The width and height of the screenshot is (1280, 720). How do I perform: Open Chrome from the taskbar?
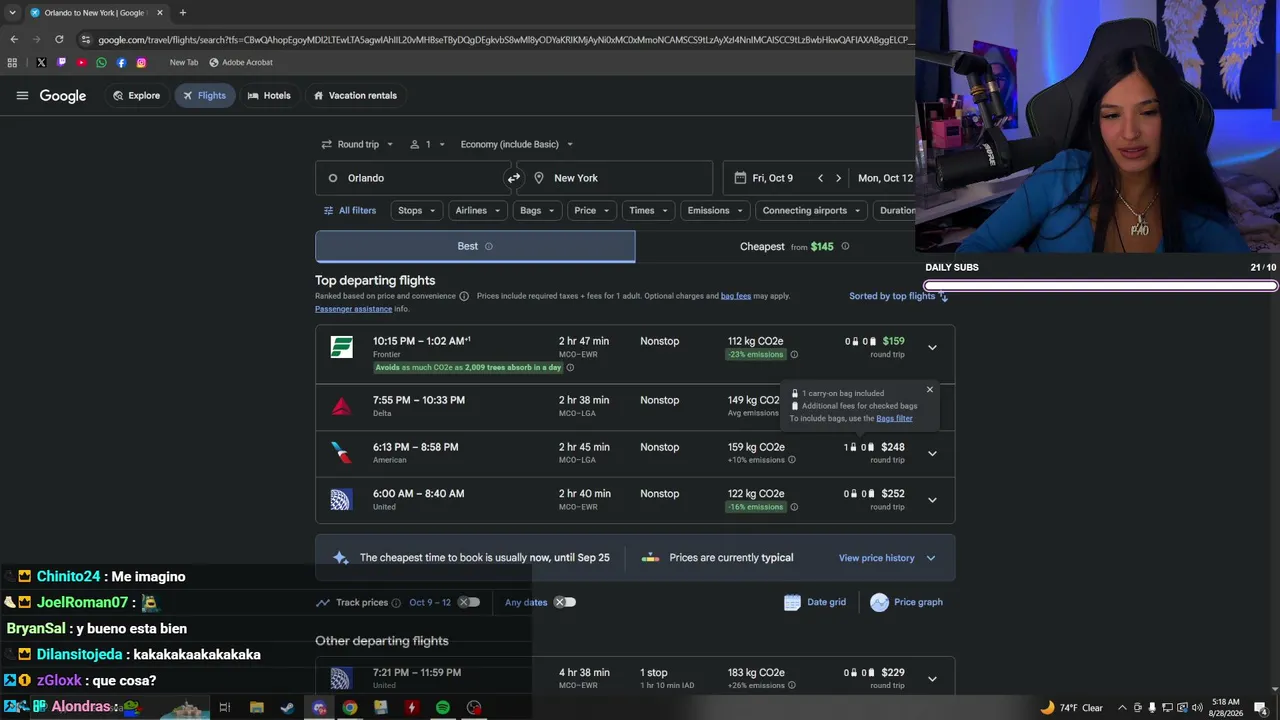tap(350, 708)
